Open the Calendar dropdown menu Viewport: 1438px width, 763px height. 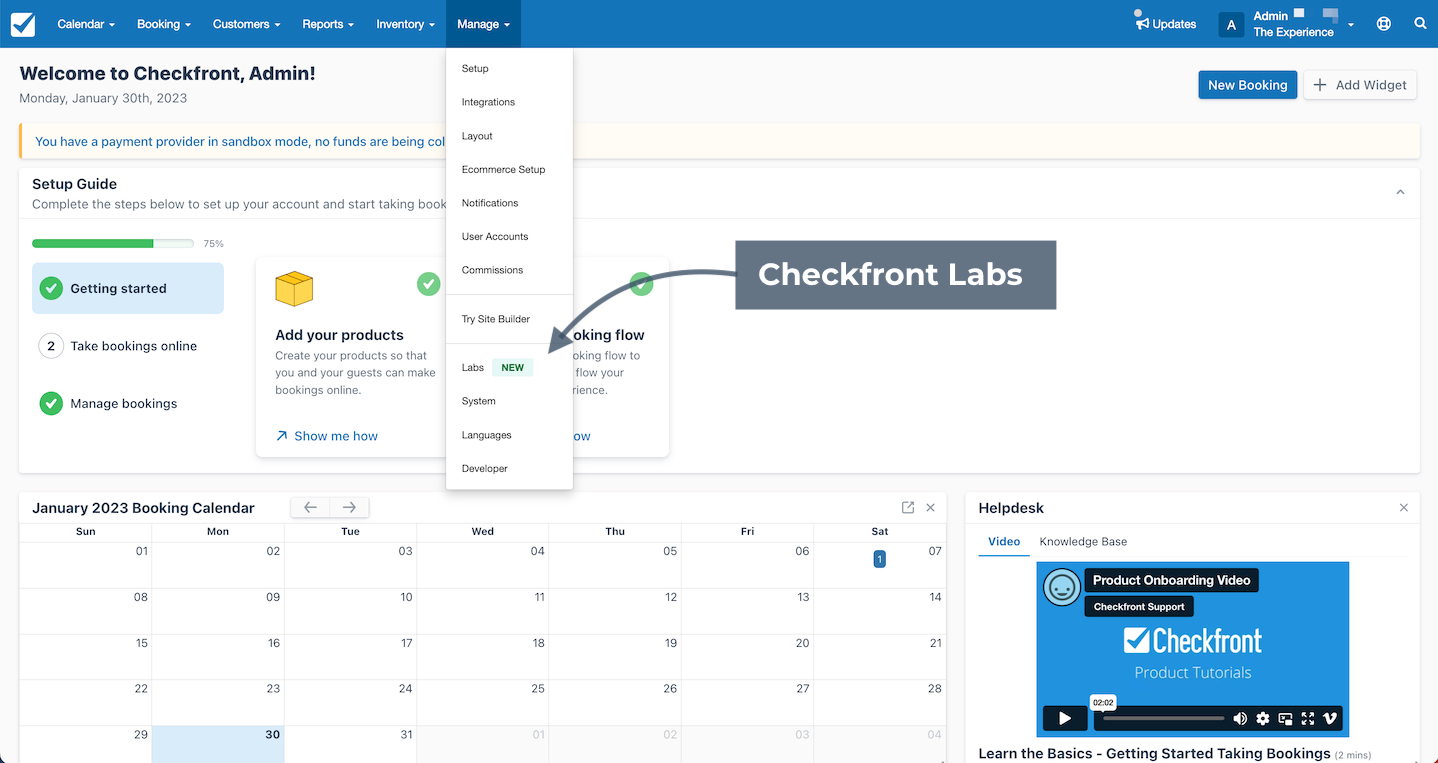point(86,24)
